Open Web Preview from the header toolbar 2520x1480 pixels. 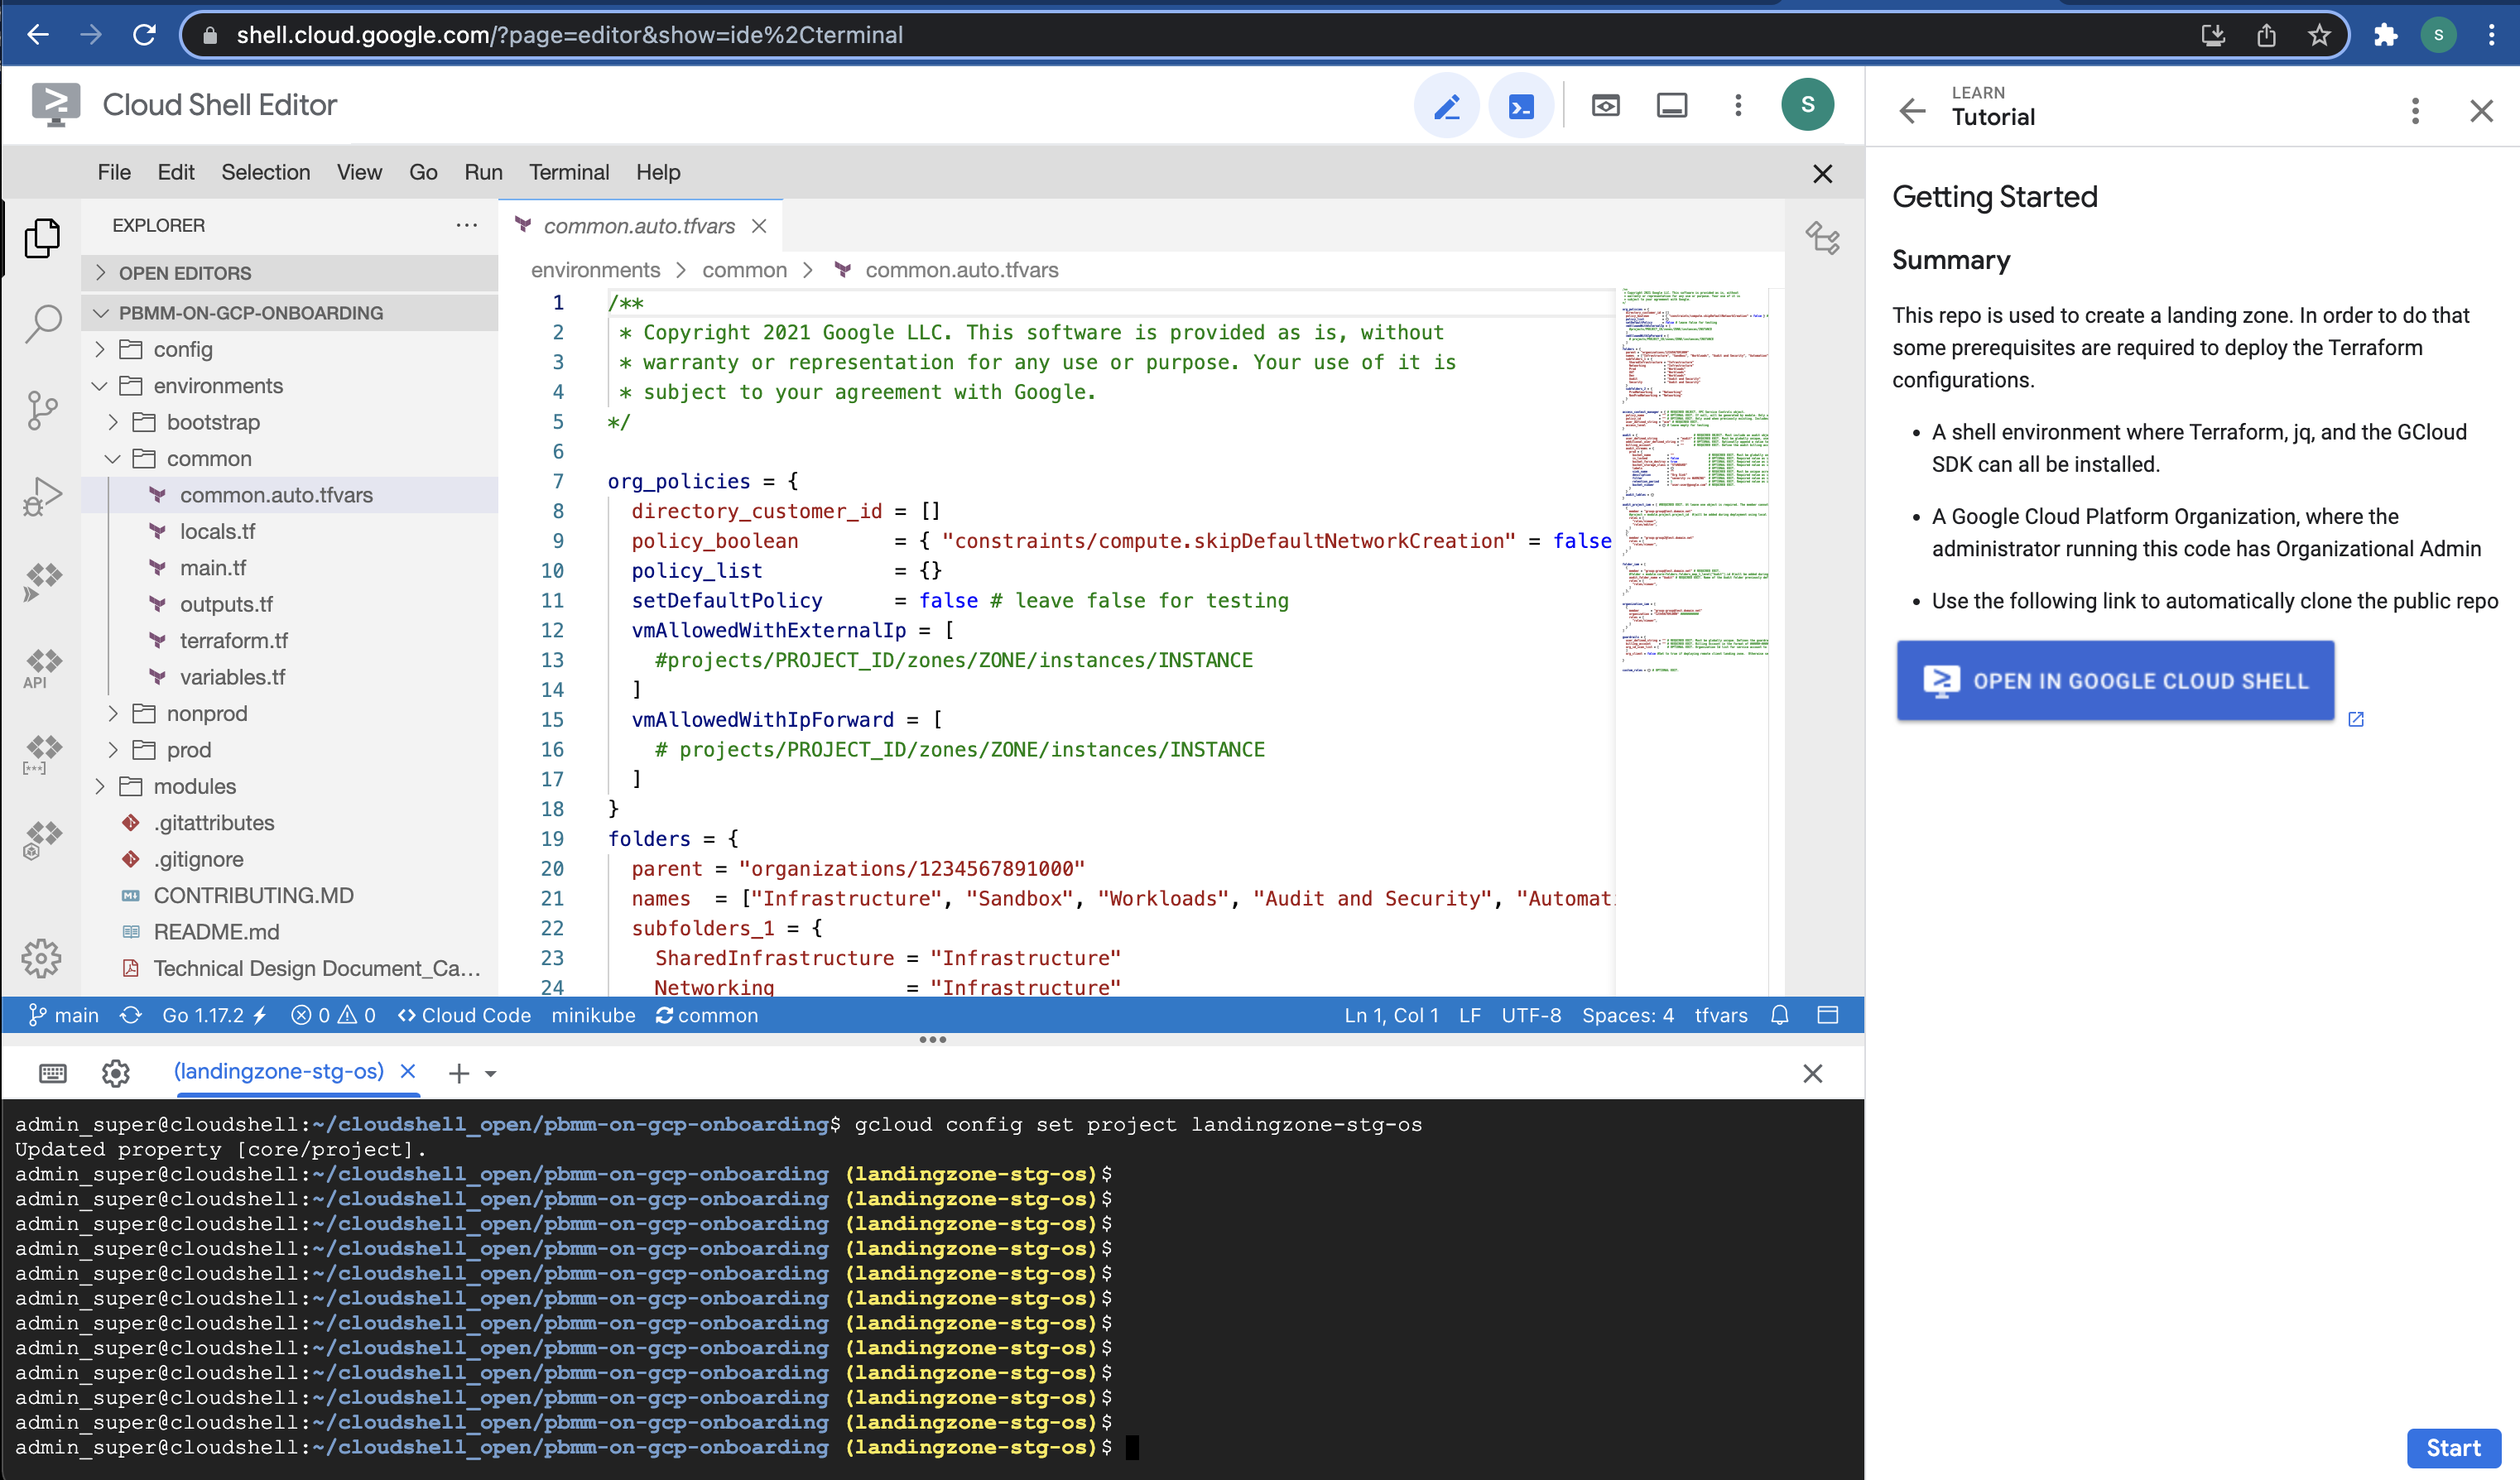tap(1605, 104)
